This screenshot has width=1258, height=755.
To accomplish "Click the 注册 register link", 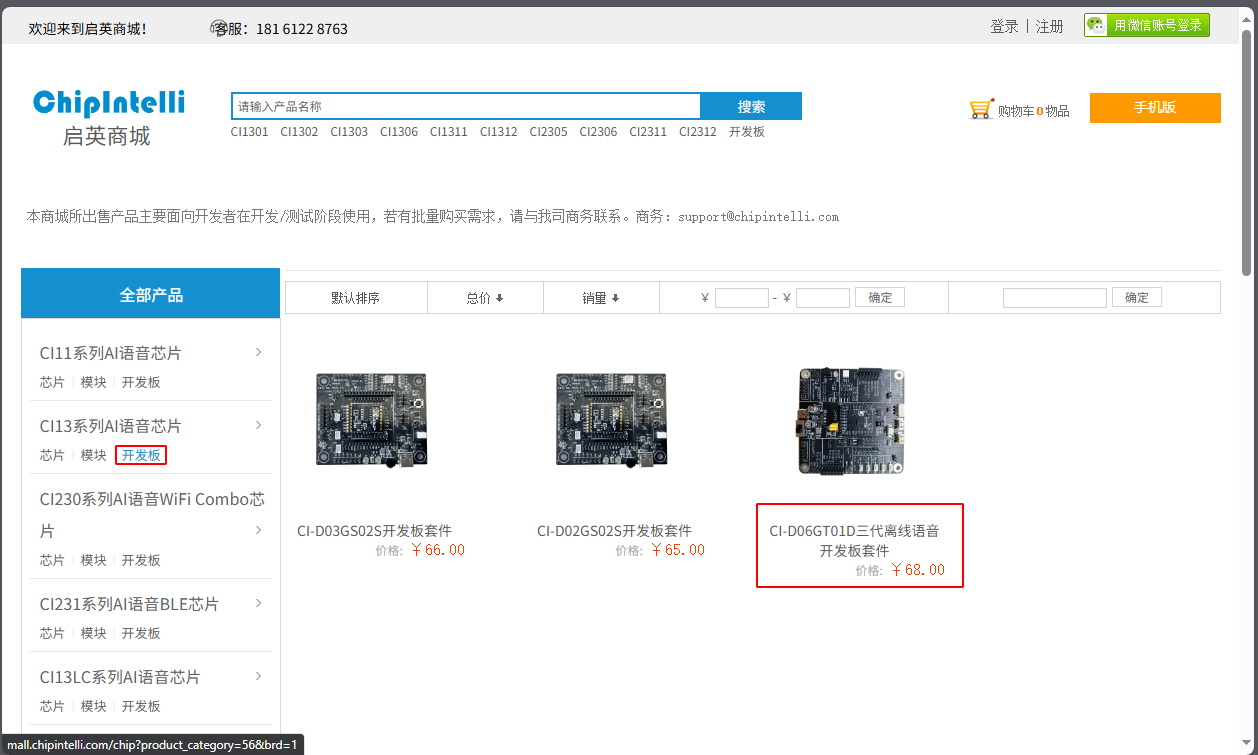I will [x=1050, y=27].
